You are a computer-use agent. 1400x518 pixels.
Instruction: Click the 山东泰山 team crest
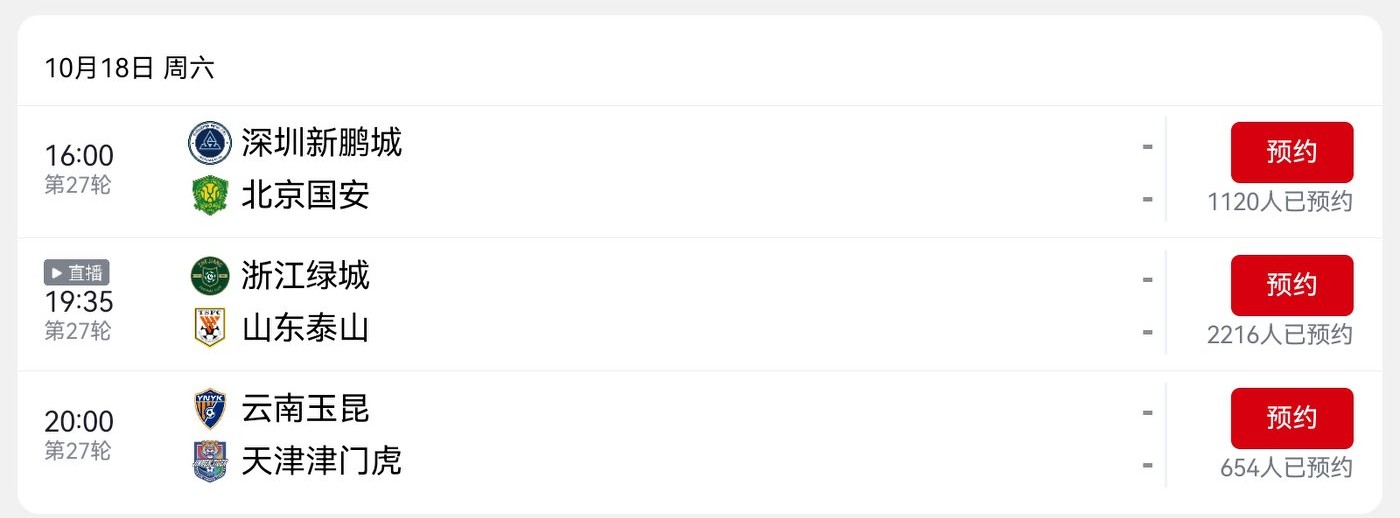(210, 328)
